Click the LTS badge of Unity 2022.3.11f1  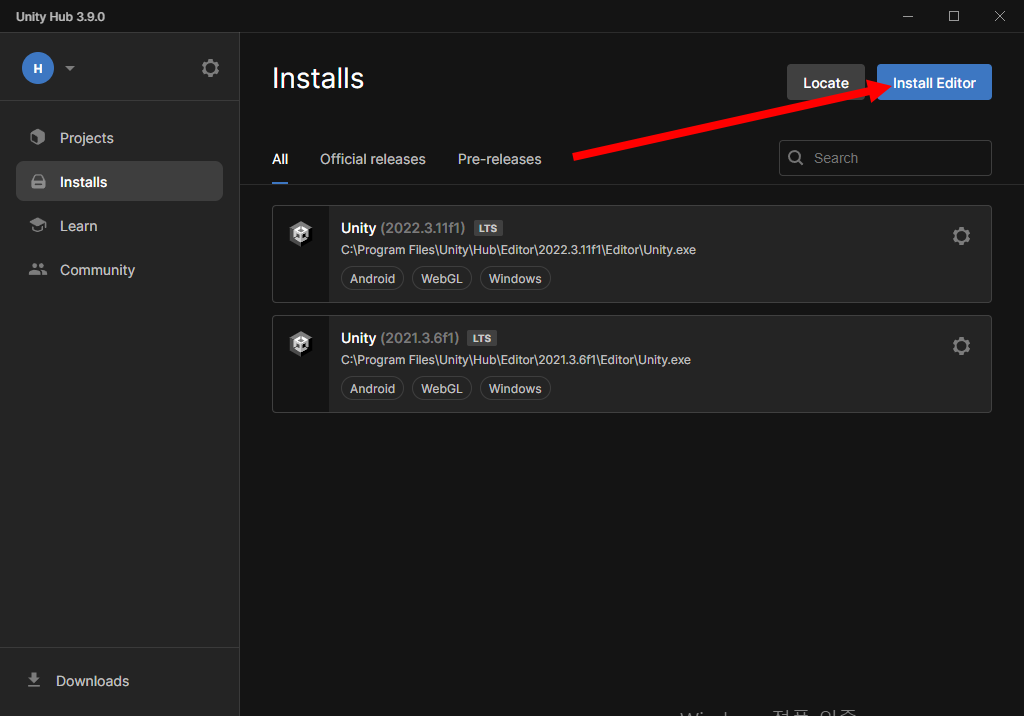point(488,228)
